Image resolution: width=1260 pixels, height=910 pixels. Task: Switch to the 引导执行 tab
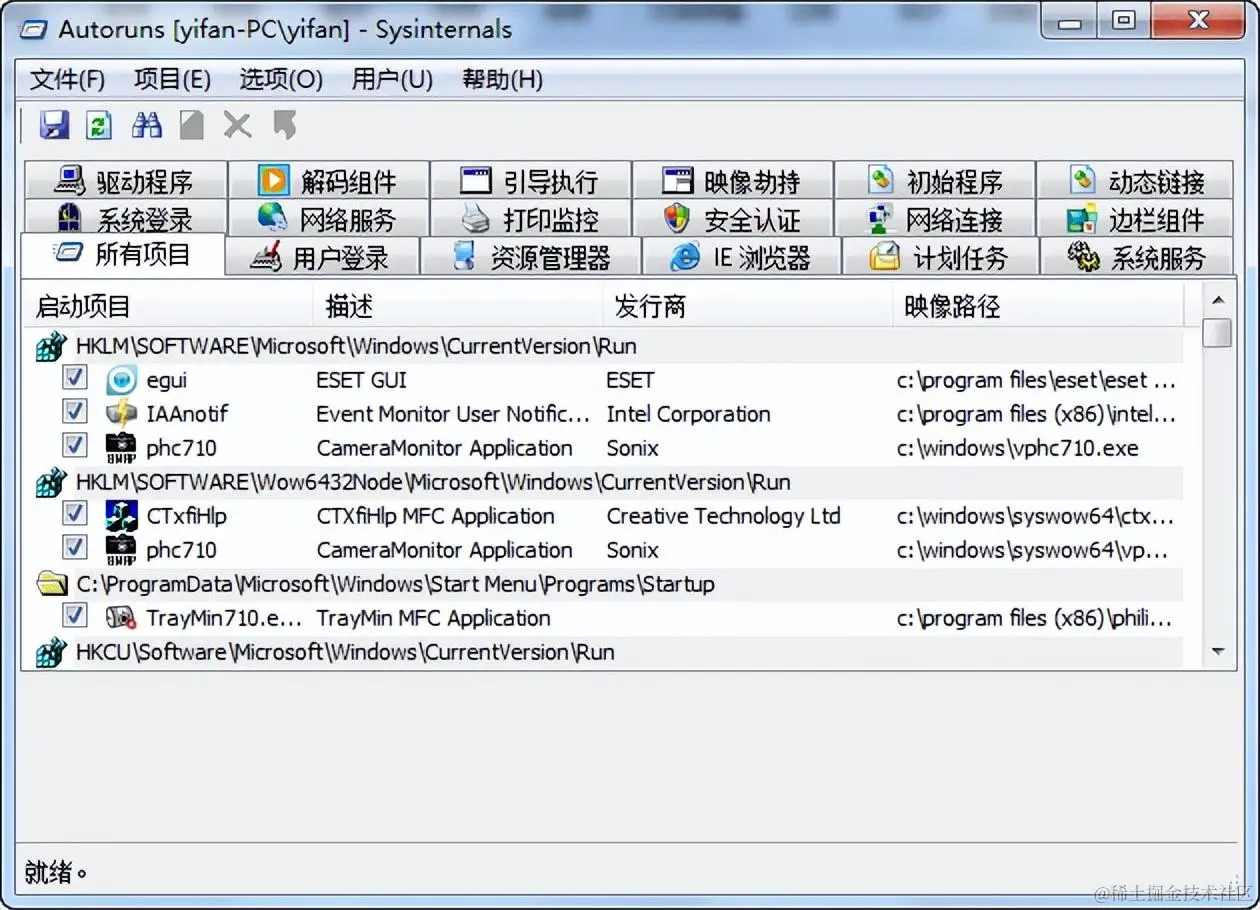pyautogui.click(x=531, y=181)
